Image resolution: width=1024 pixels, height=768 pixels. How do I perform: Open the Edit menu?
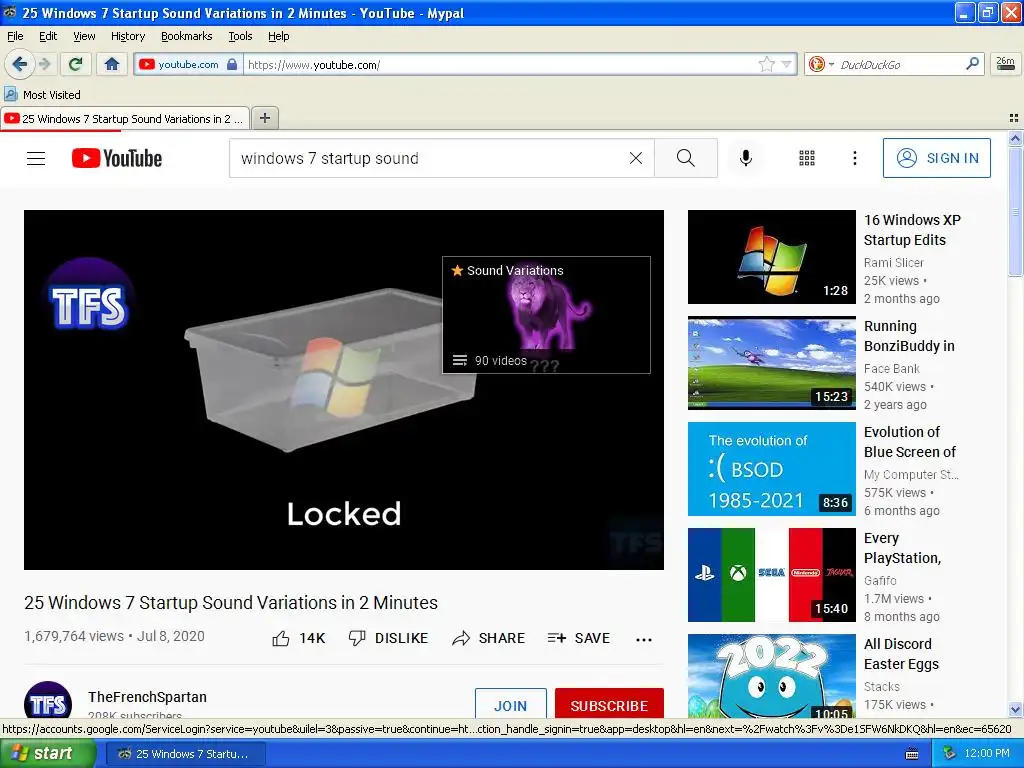(48, 36)
